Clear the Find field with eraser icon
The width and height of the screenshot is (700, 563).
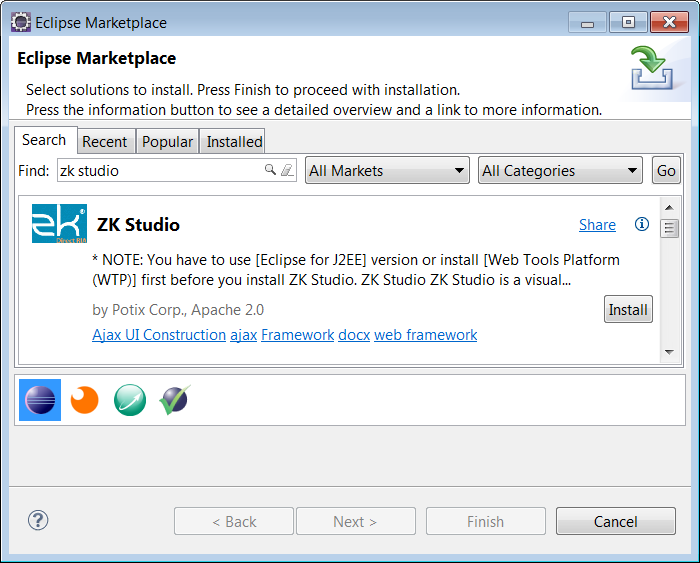point(287,170)
